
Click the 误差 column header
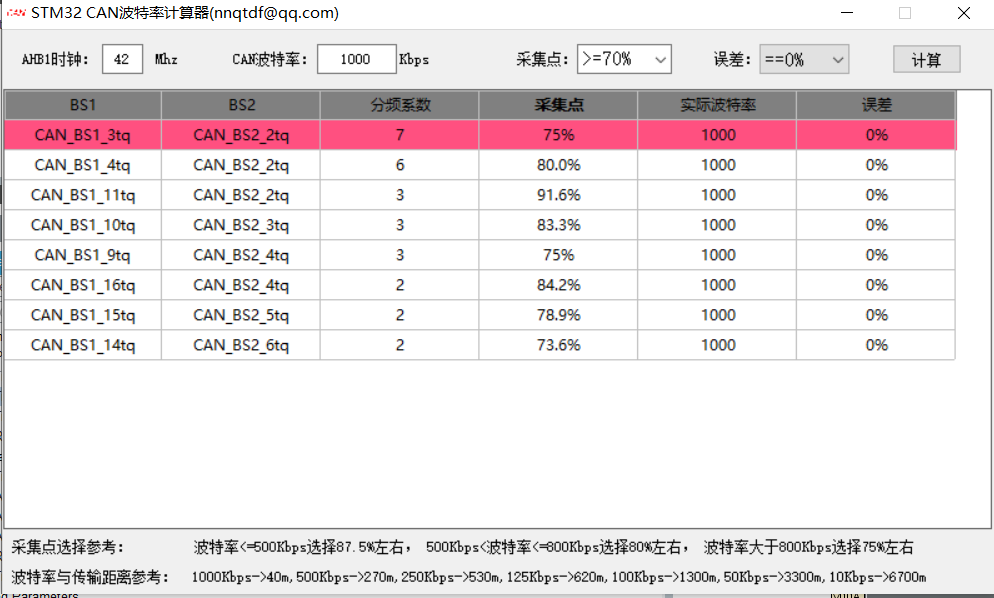point(875,104)
